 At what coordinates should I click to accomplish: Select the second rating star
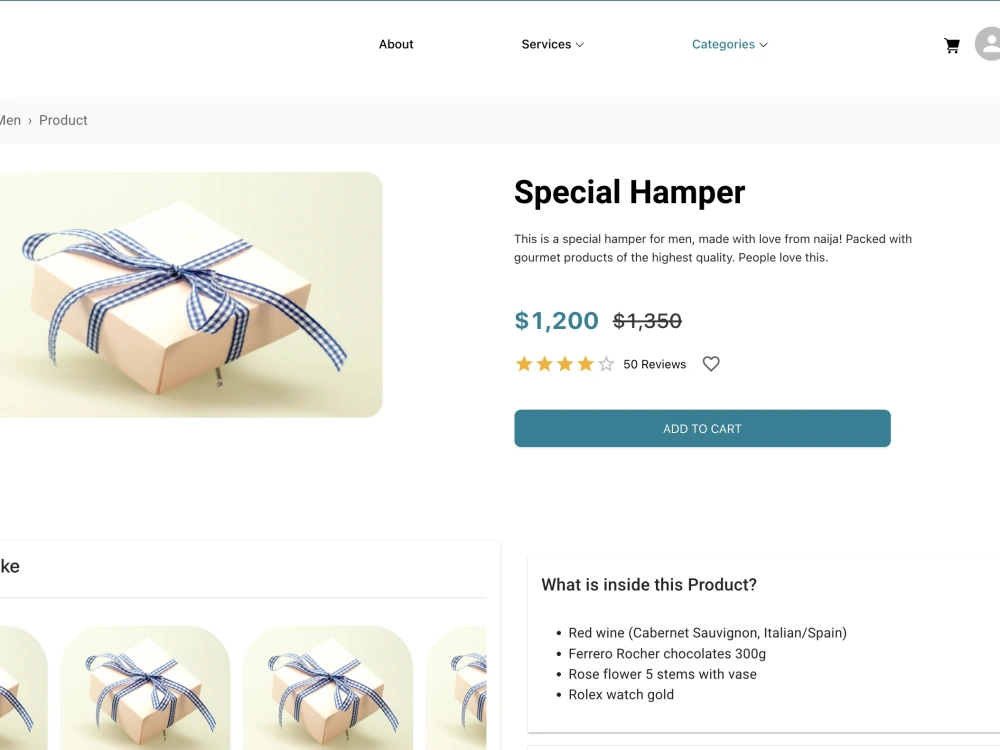point(544,364)
